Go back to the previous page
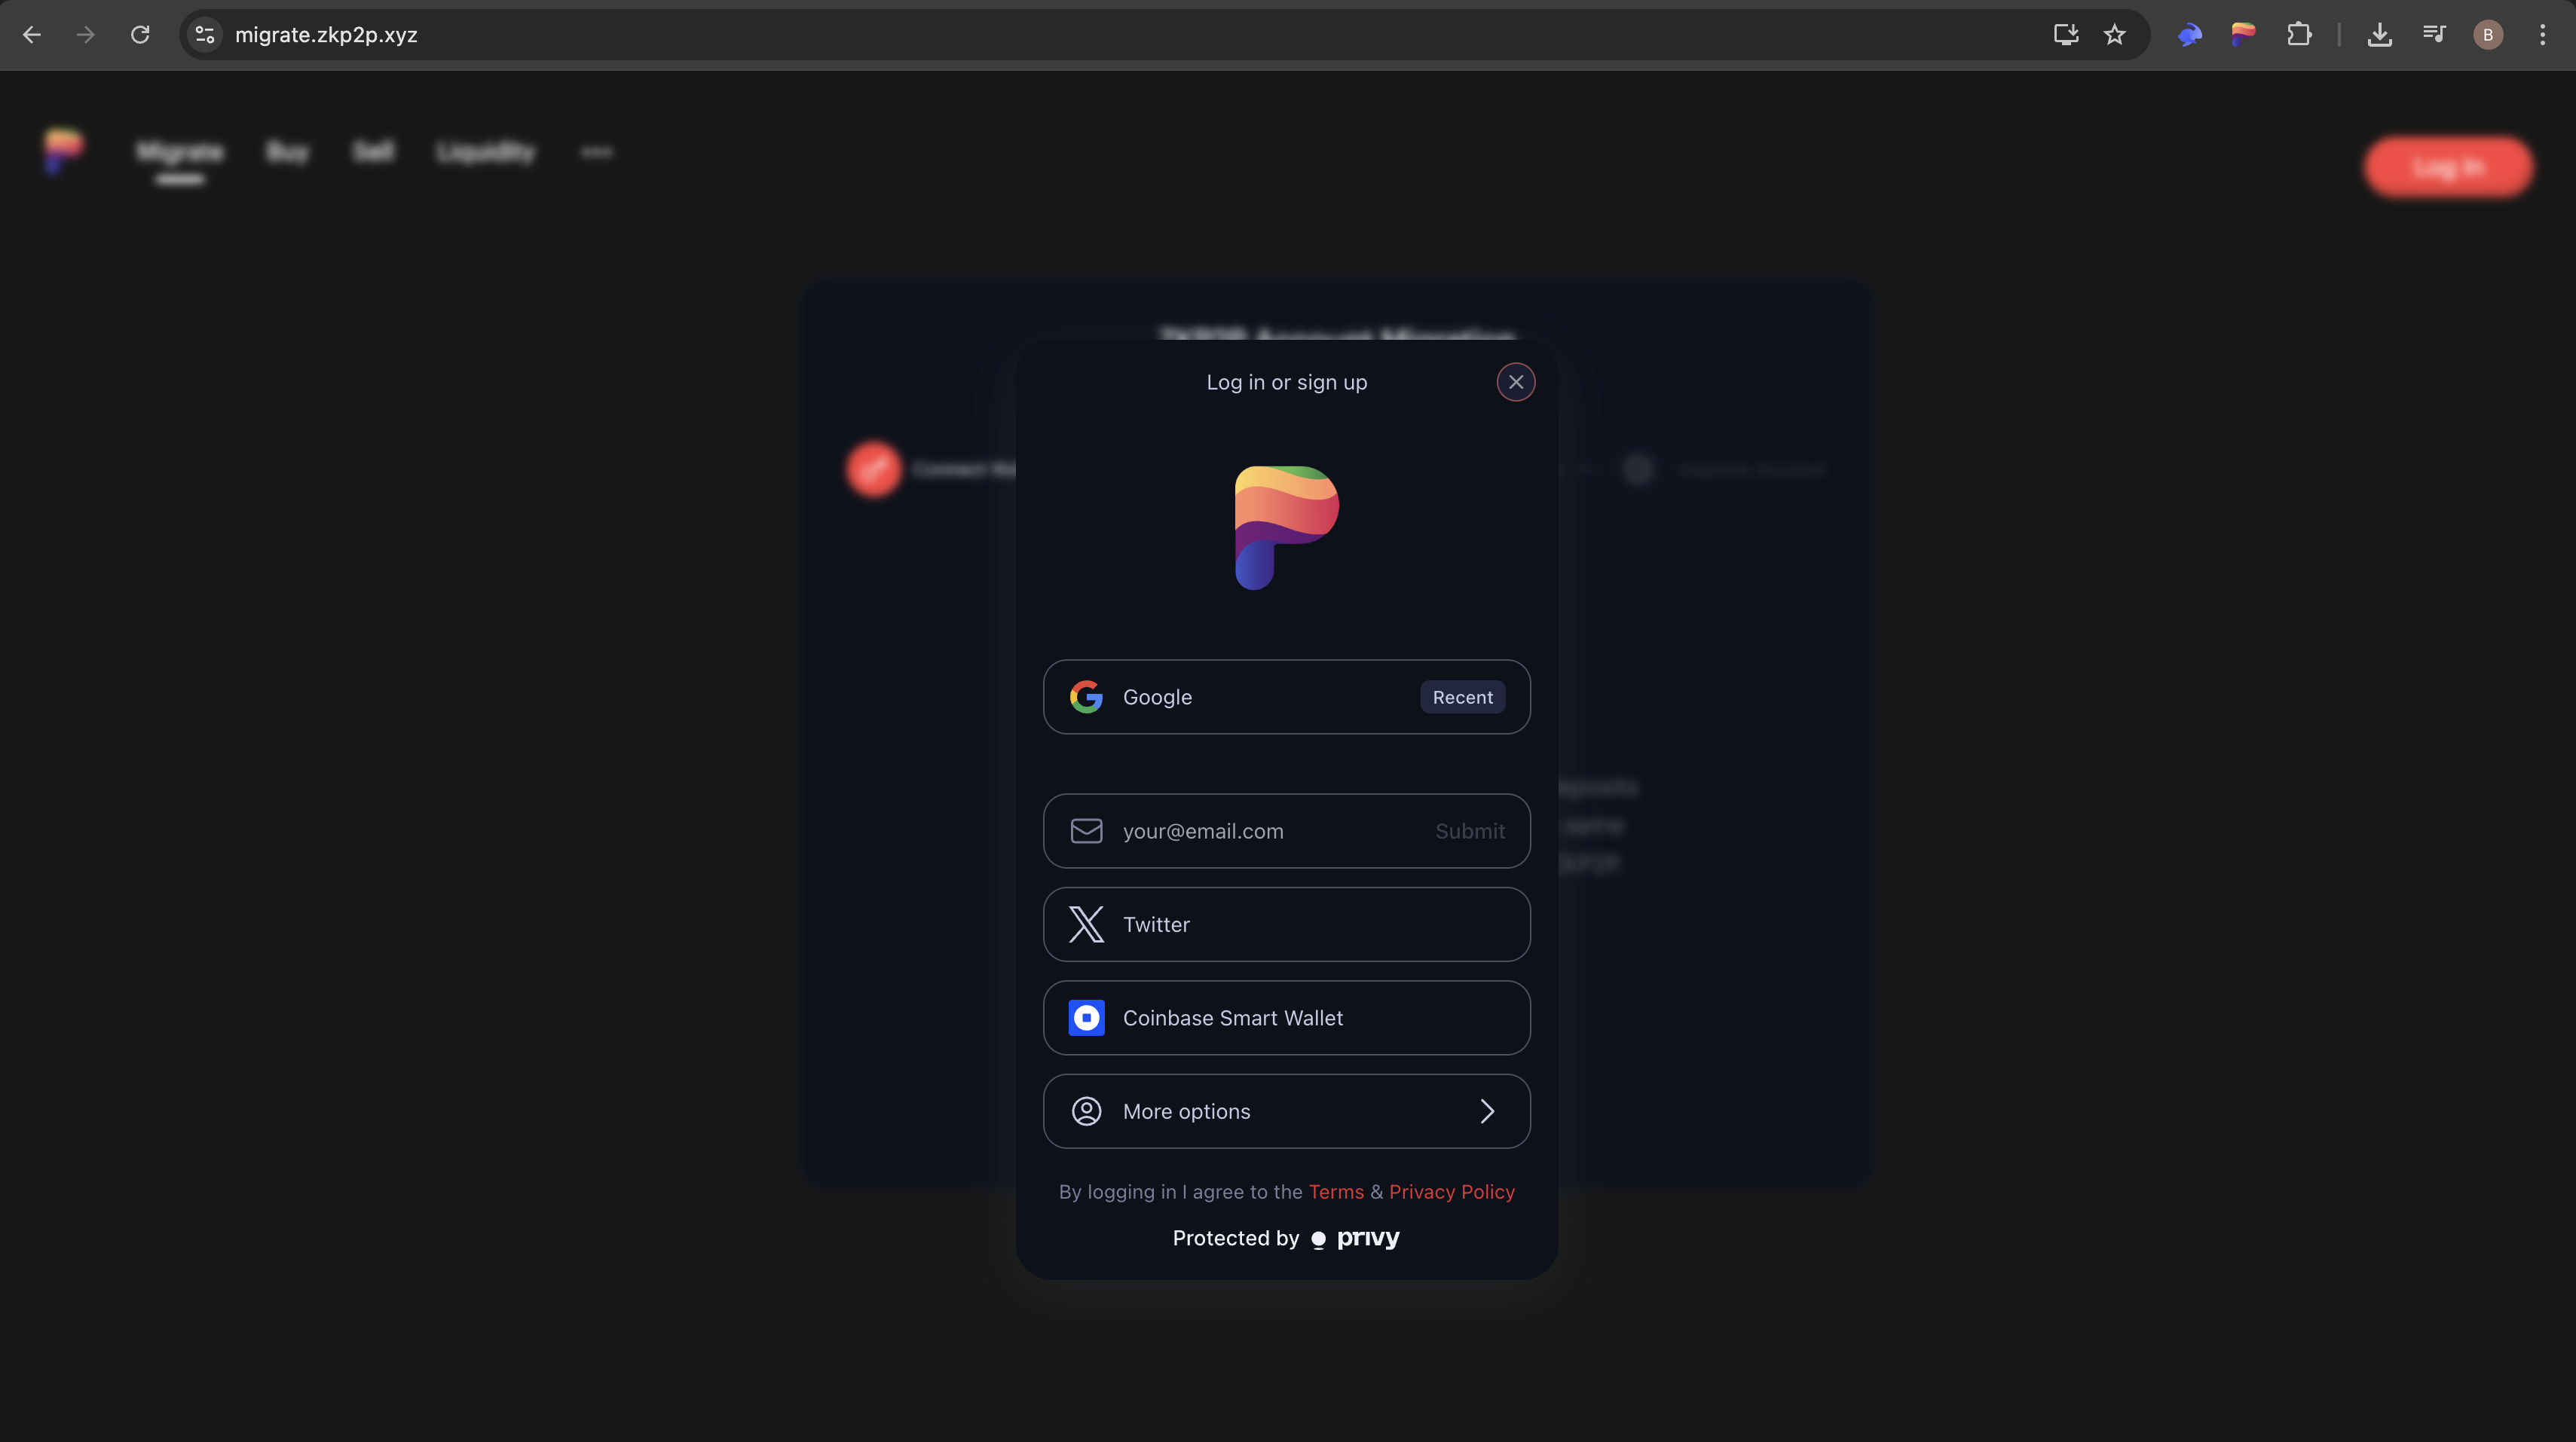Image resolution: width=2576 pixels, height=1442 pixels. [32, 35]
